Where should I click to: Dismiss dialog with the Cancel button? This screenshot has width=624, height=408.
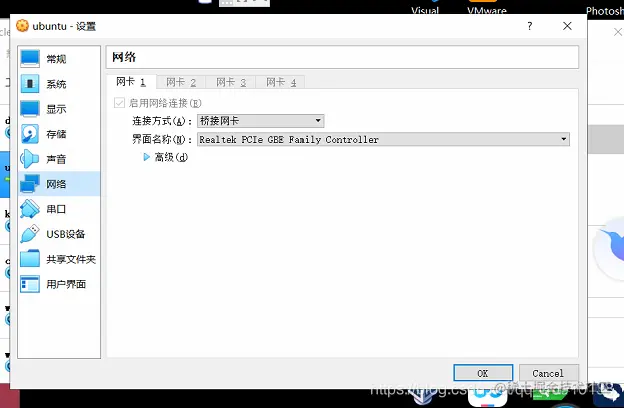coord(548,373)
